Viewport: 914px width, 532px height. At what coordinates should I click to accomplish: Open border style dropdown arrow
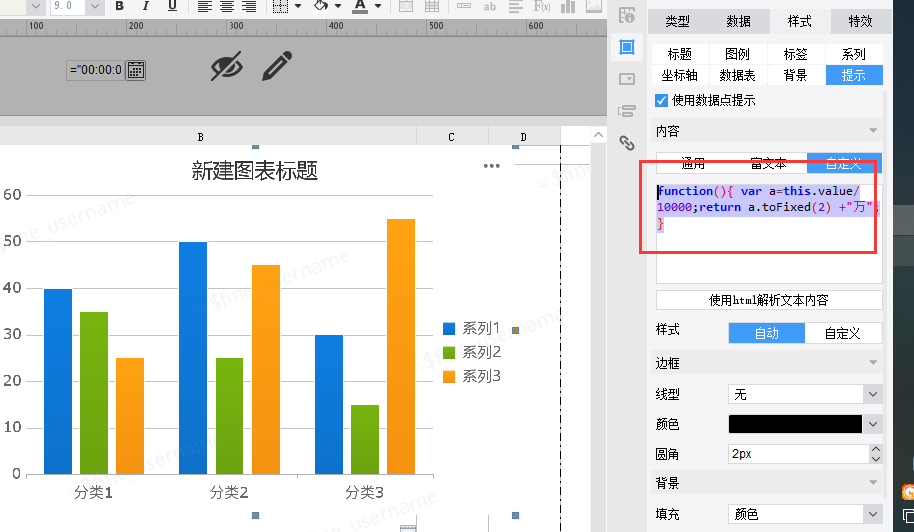pos(298,6)
